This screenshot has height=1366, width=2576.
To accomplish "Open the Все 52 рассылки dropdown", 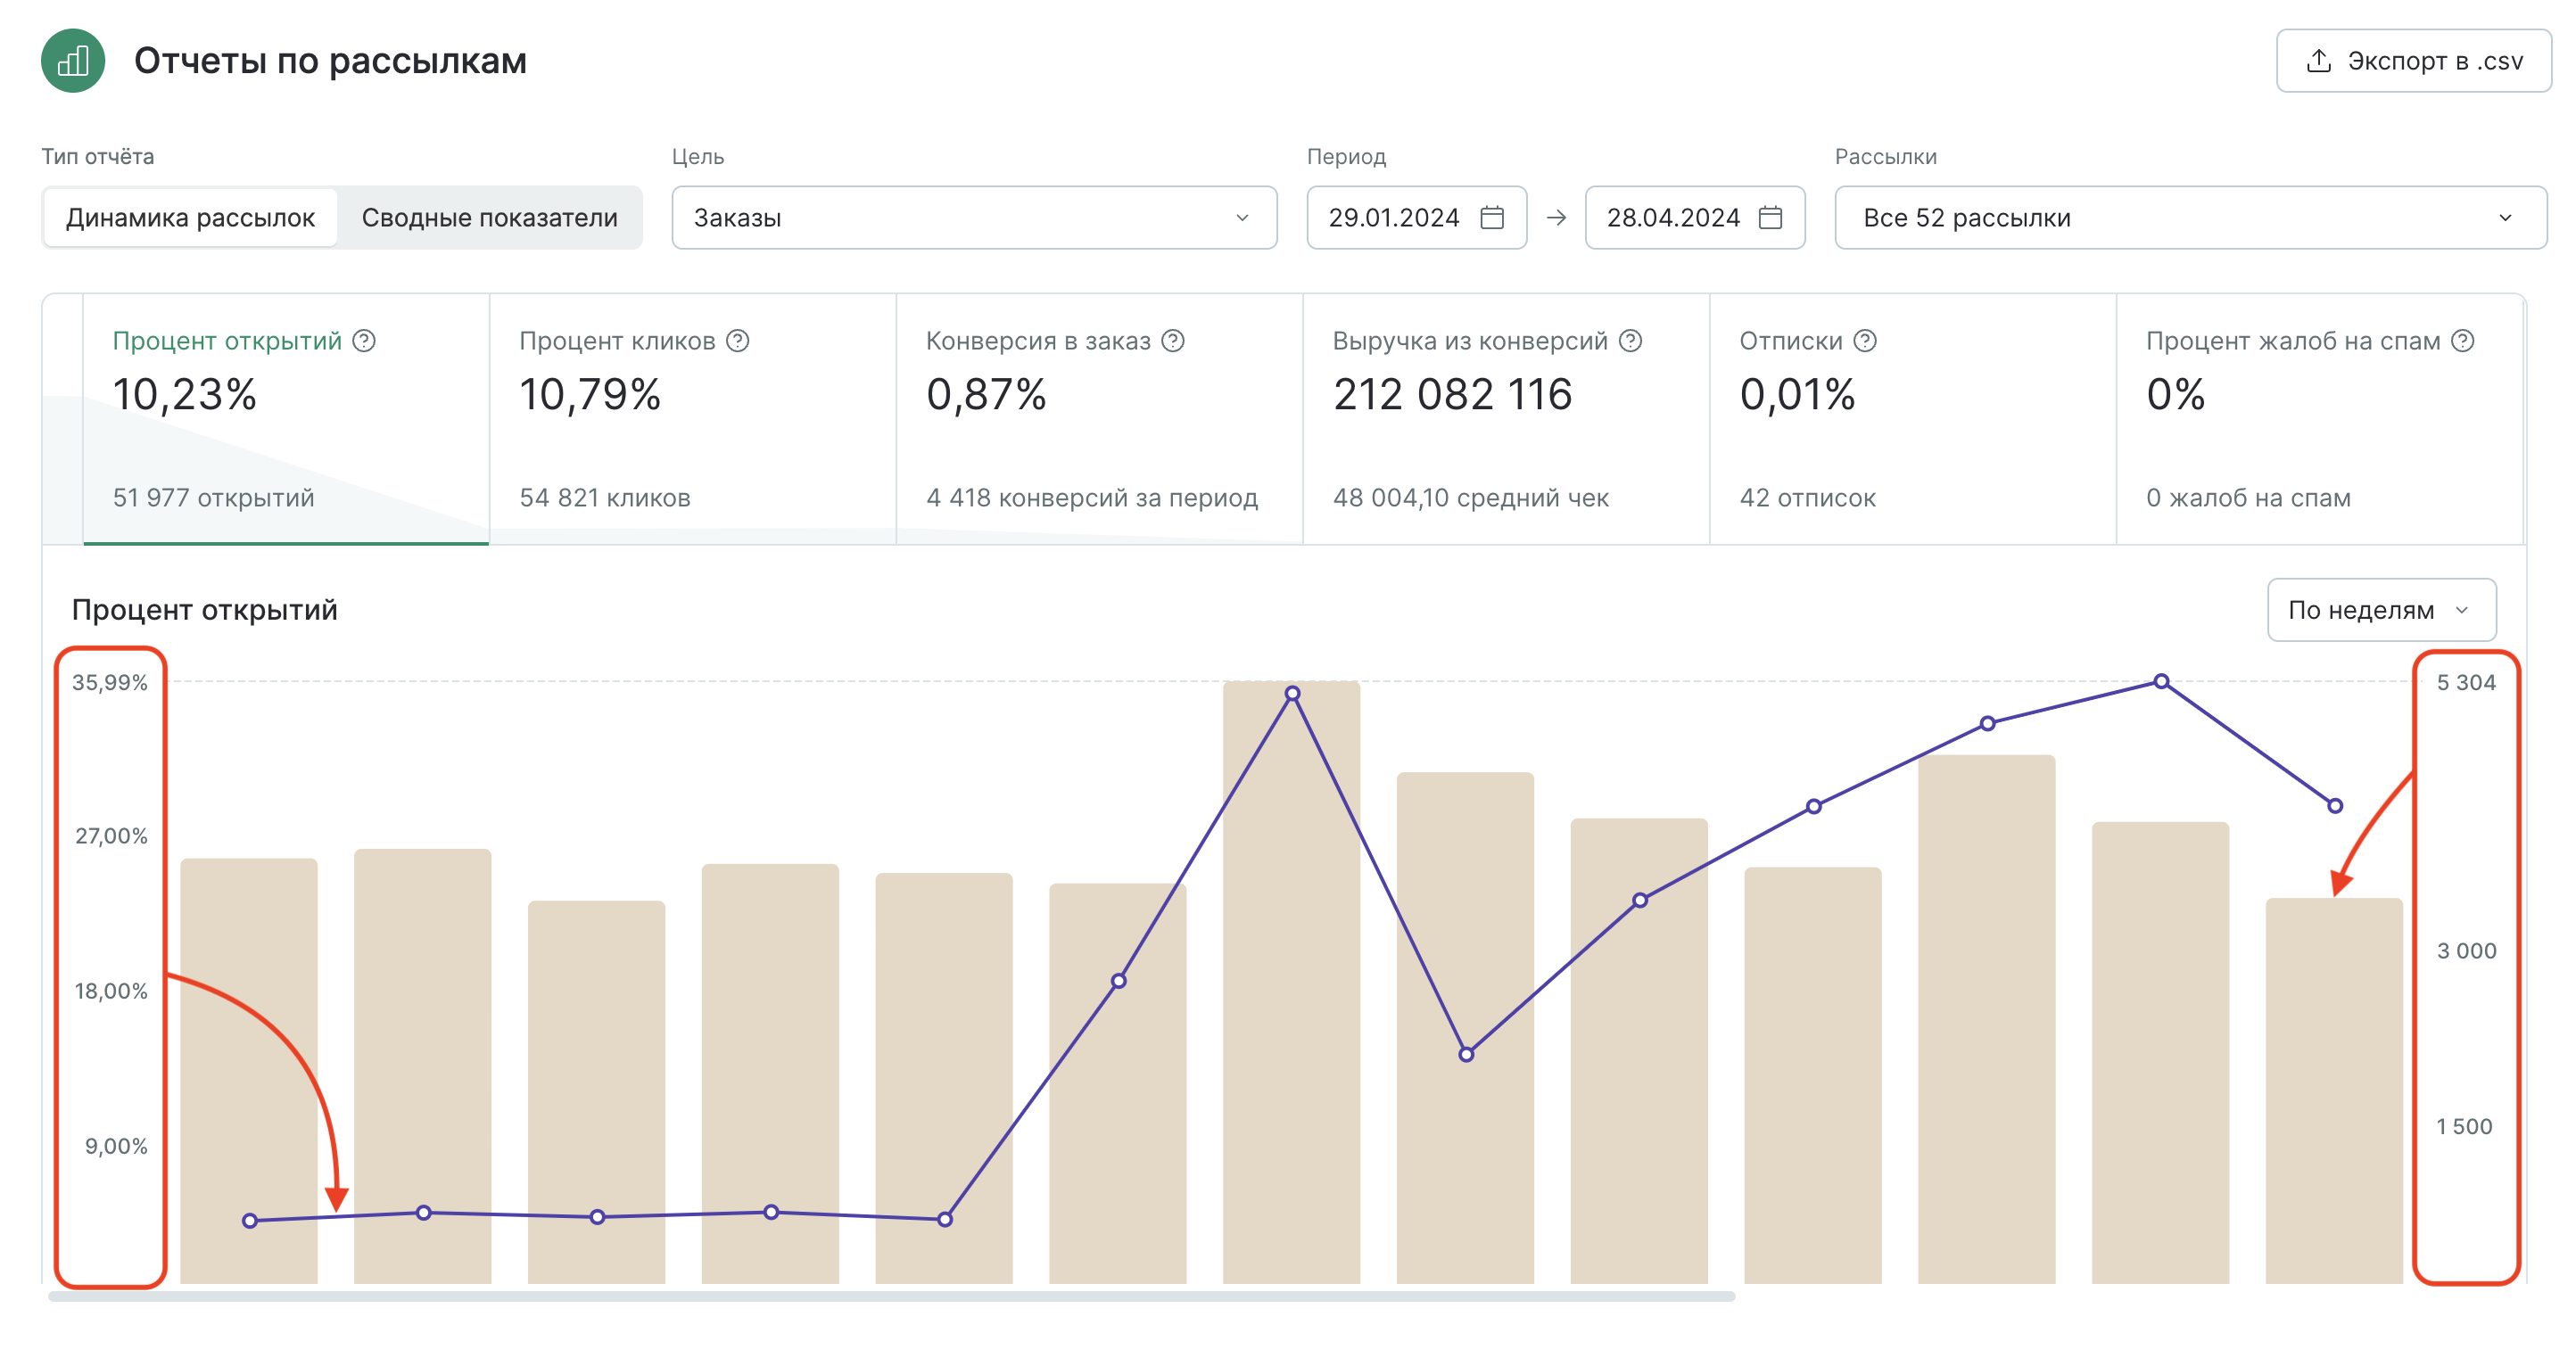I will 2190,217.
